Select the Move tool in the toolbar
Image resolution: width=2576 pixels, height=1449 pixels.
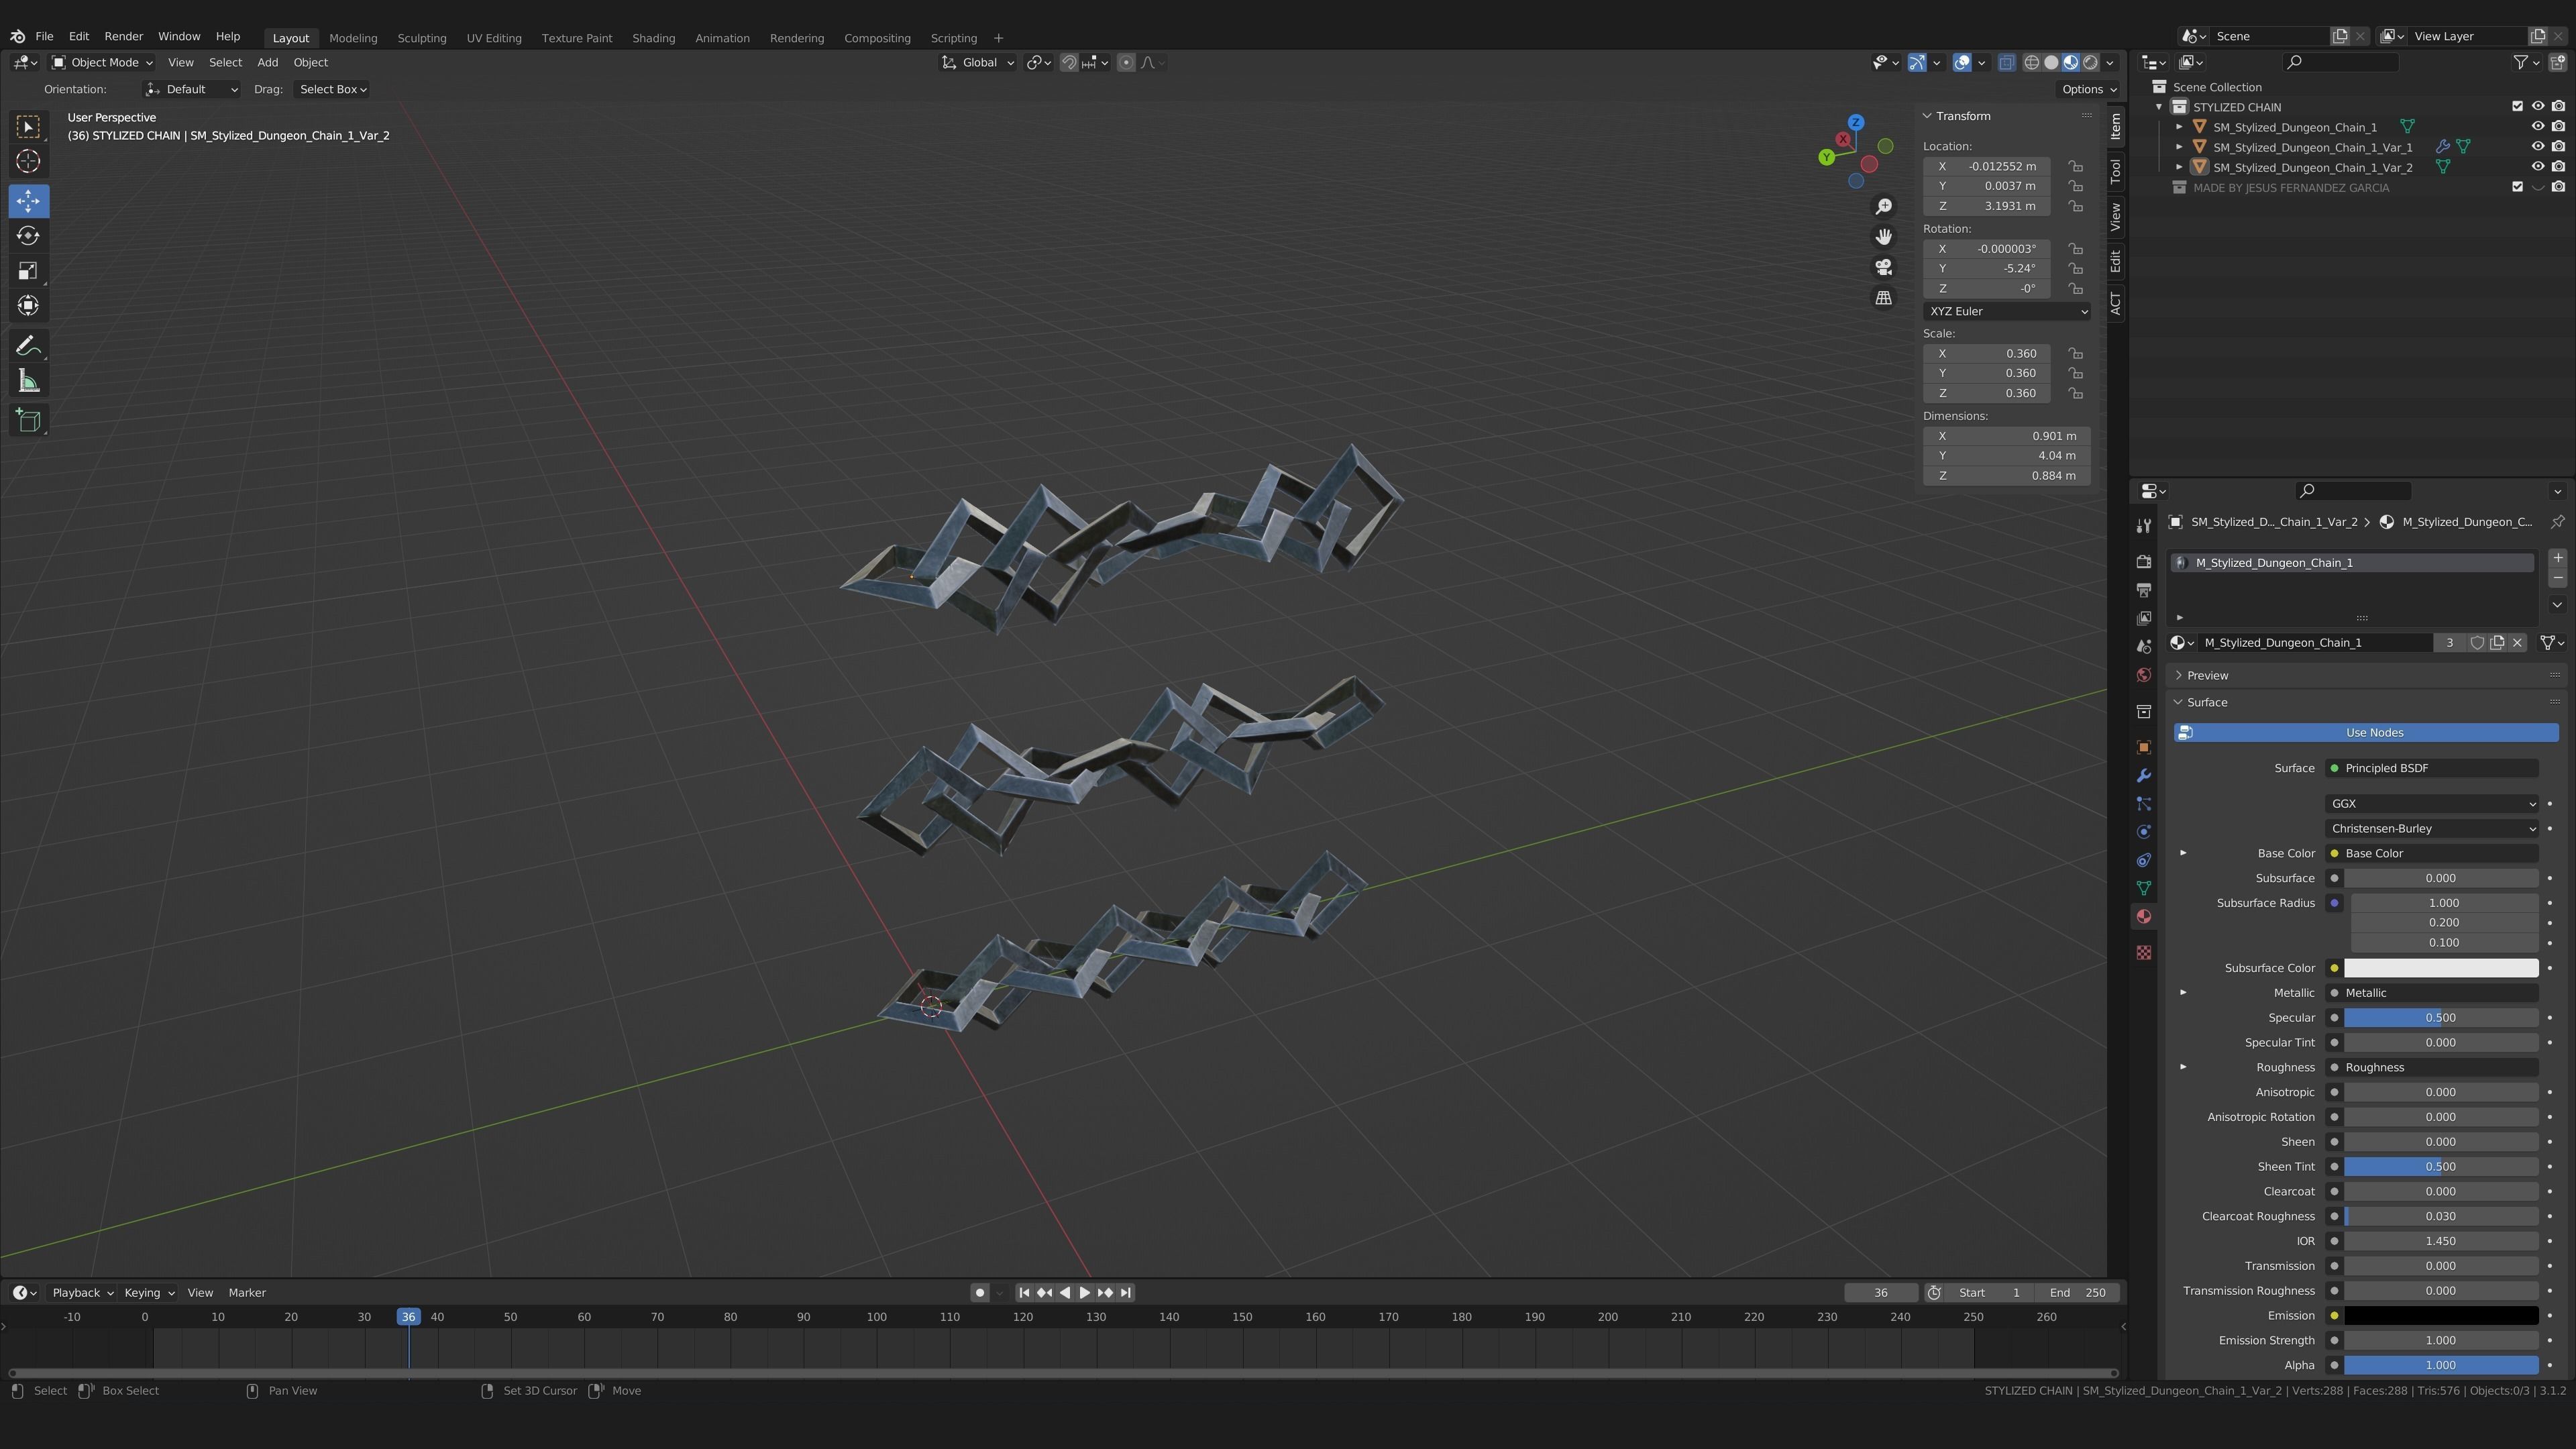click(28, 201)
